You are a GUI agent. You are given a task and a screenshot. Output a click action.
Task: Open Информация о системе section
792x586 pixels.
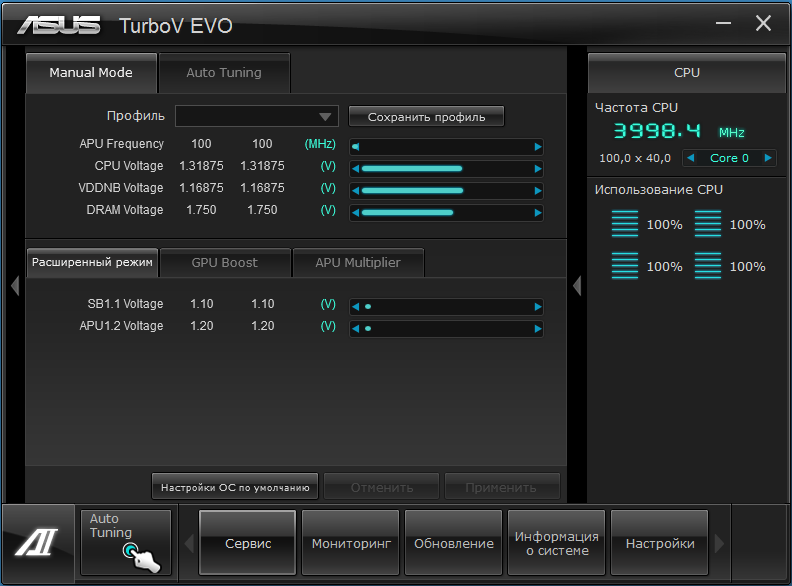[557, 543]
